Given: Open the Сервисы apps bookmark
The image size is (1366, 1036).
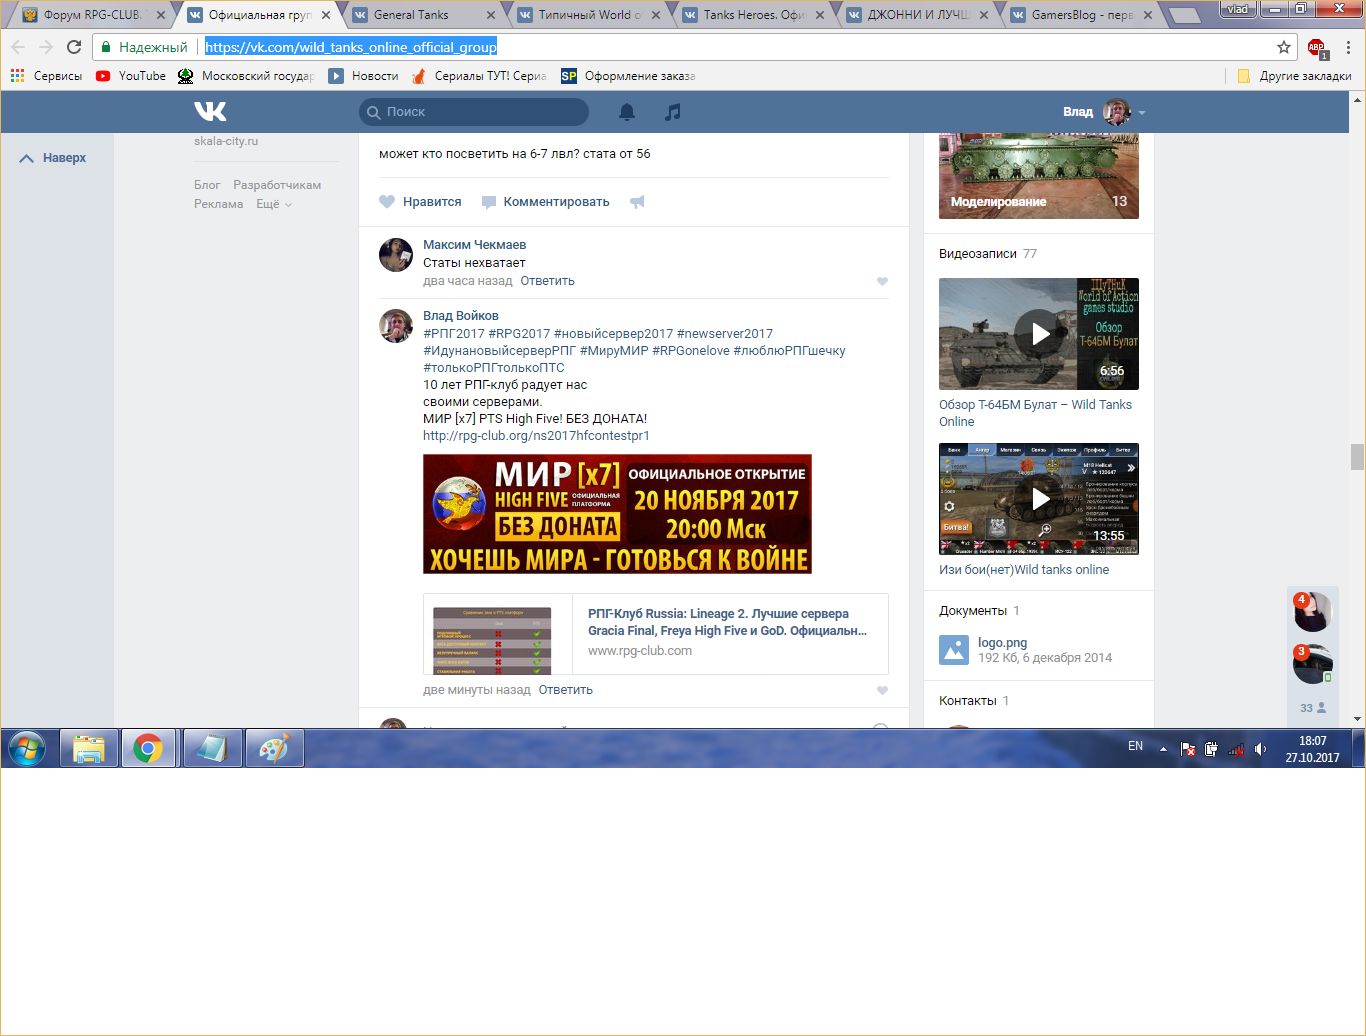Looking at the screenshot, I should pos(46,76).
